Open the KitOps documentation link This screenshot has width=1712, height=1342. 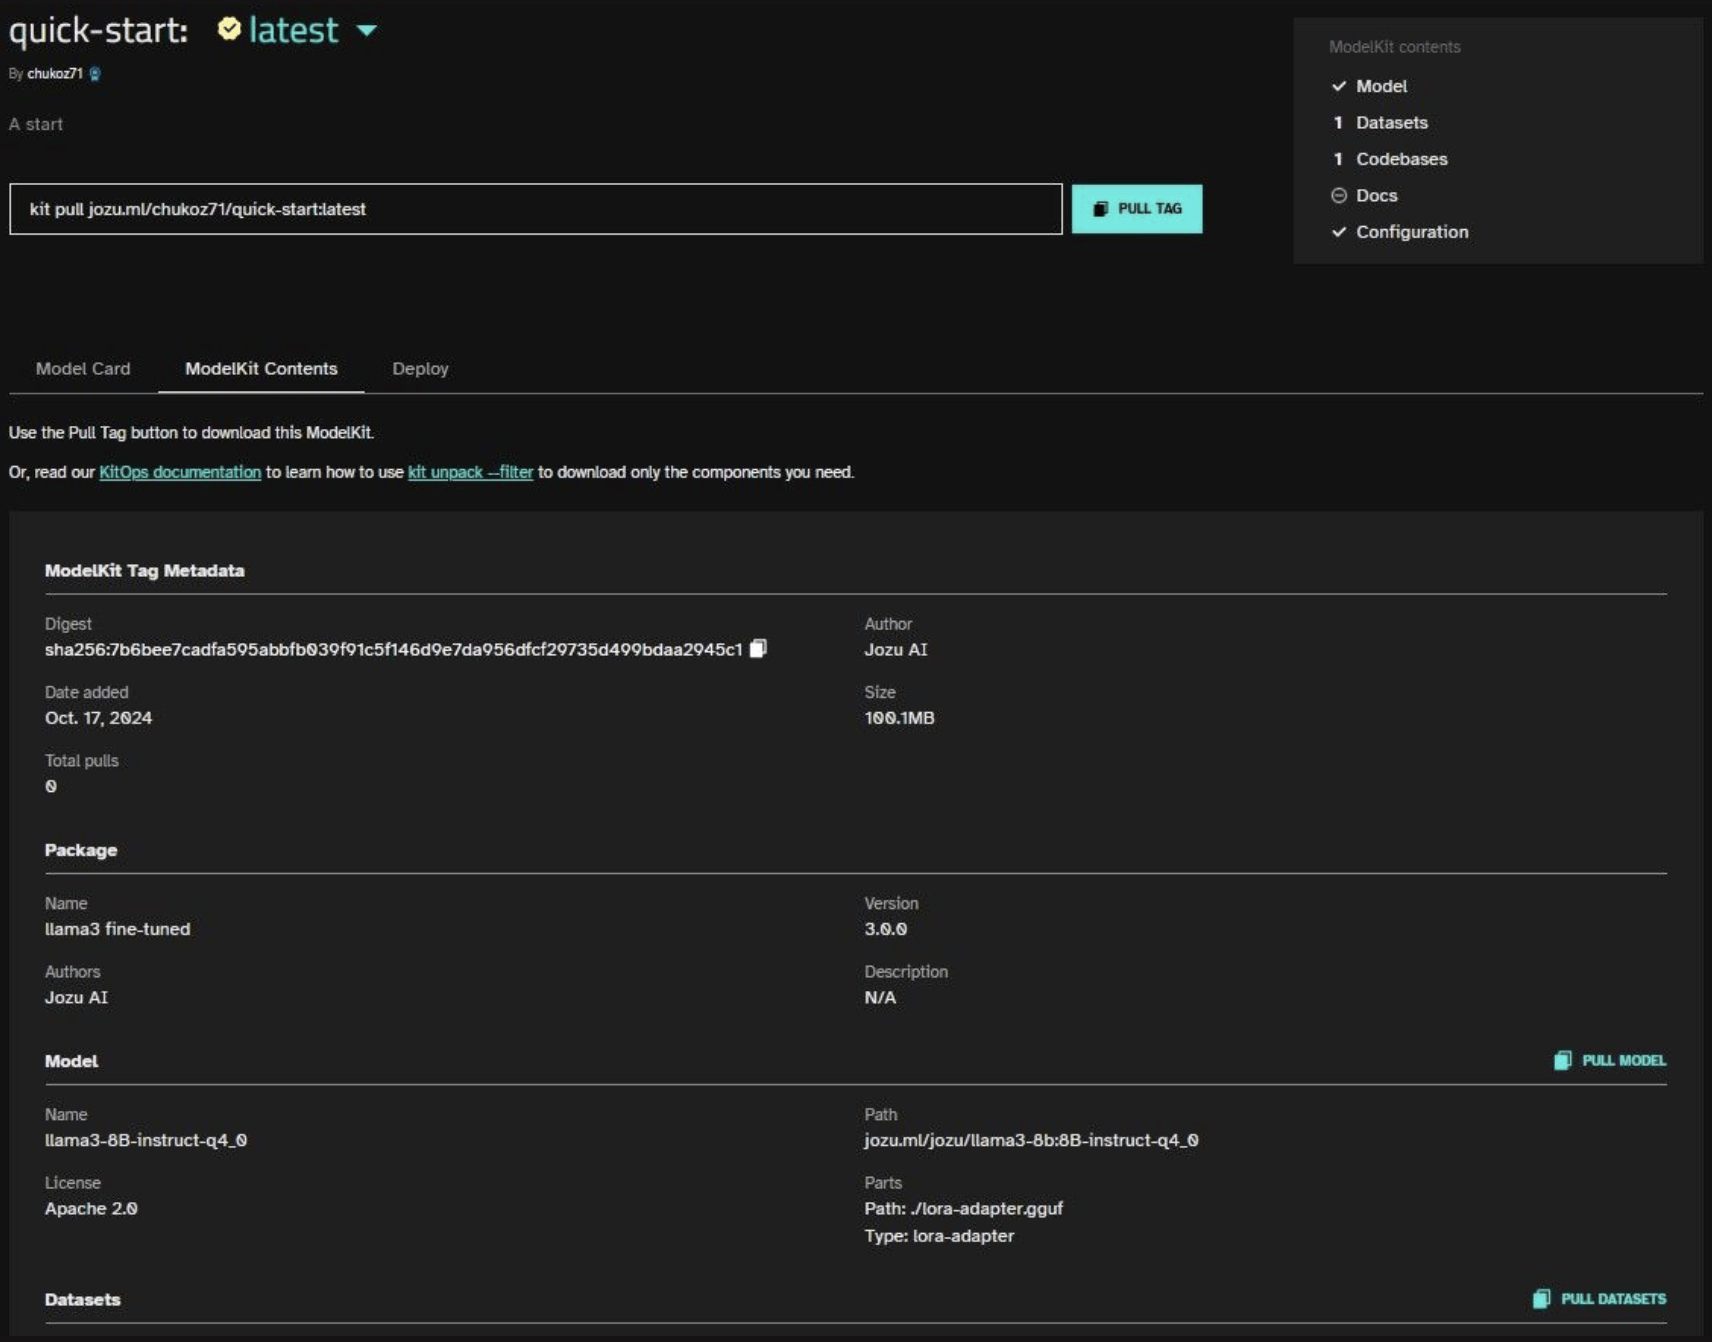(180, 472)
